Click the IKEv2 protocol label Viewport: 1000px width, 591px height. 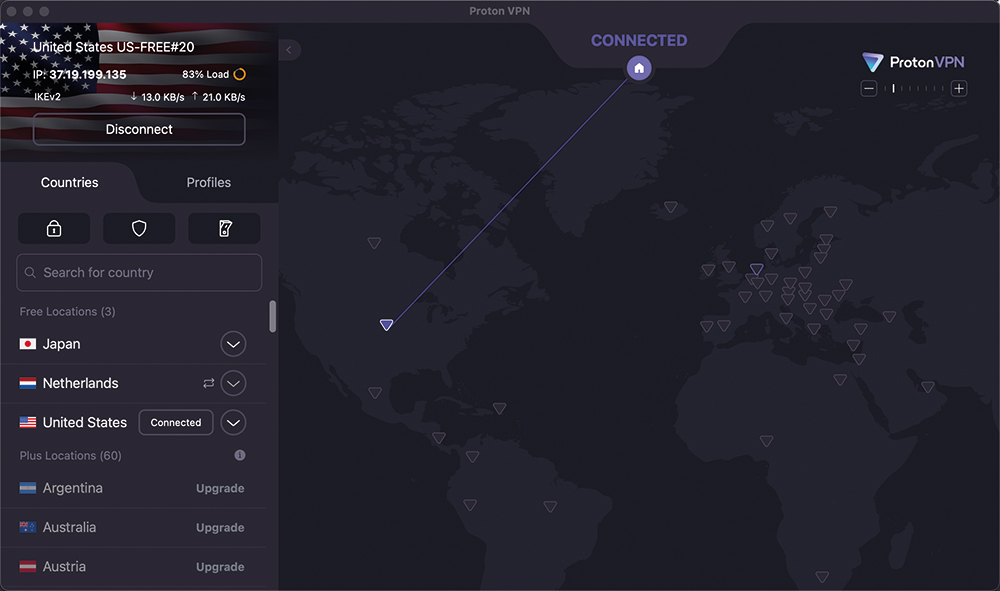point(47,97)
